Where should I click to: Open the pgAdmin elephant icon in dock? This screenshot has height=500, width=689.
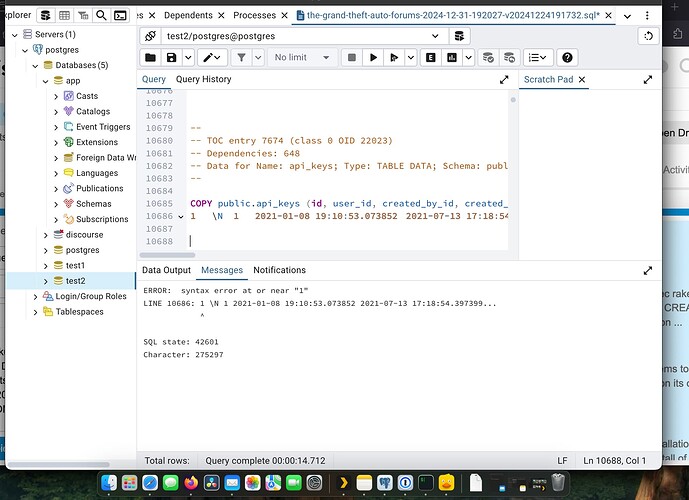click(x=385, y=483)
